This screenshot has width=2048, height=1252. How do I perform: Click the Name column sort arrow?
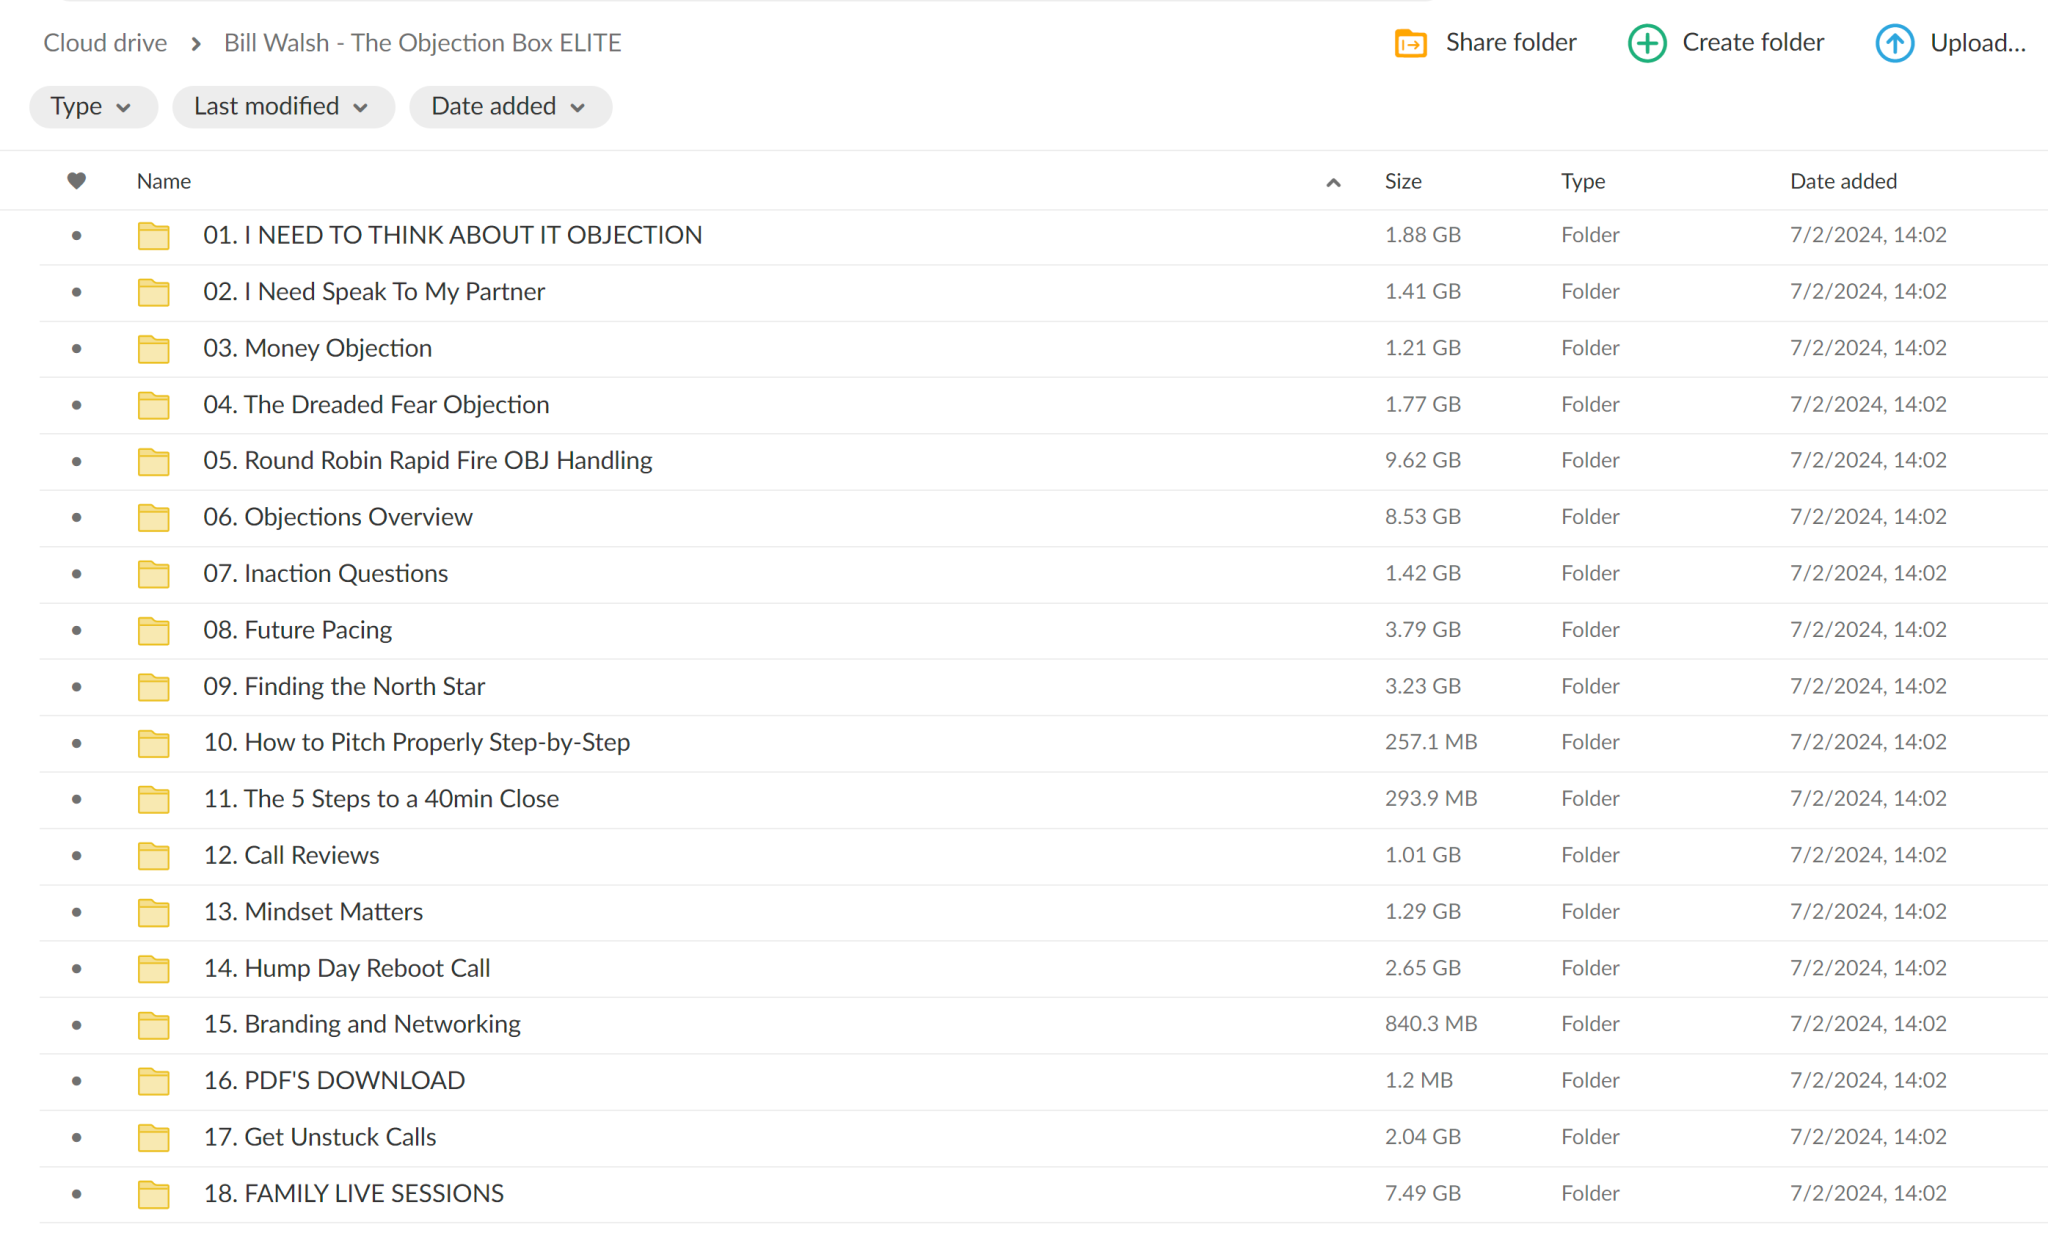pos(1332,182)
